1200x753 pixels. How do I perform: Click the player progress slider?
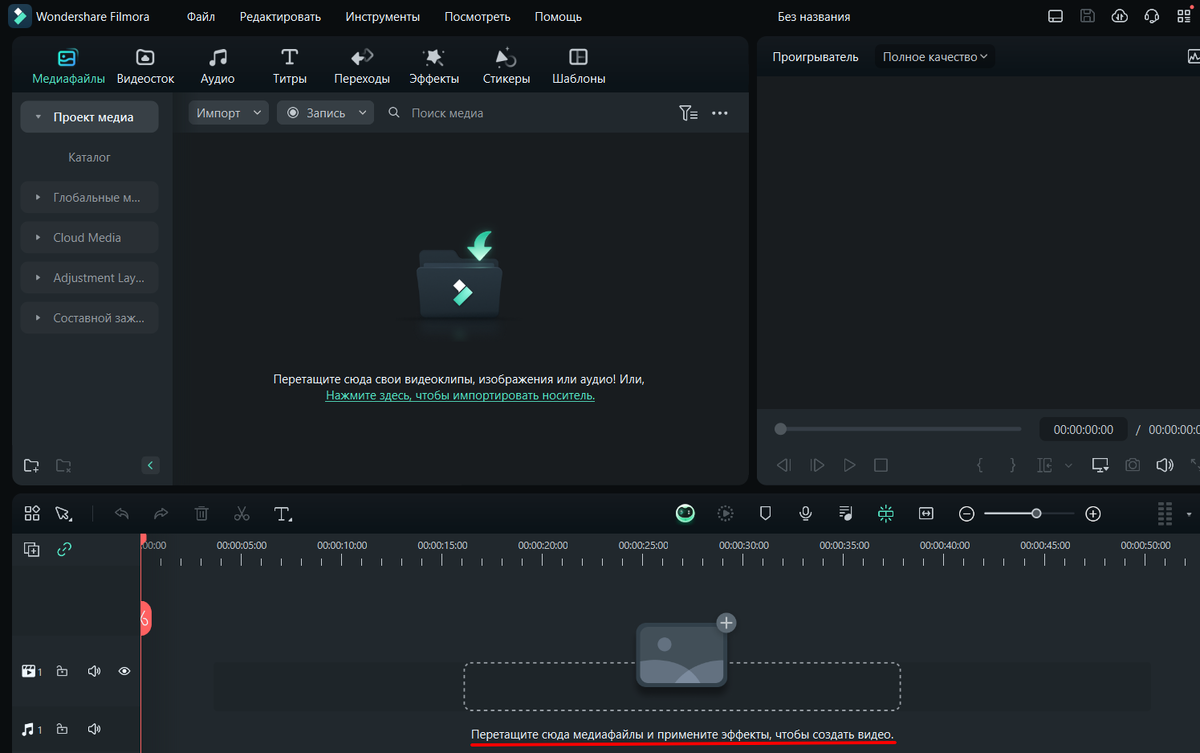(x=898, y=429)
